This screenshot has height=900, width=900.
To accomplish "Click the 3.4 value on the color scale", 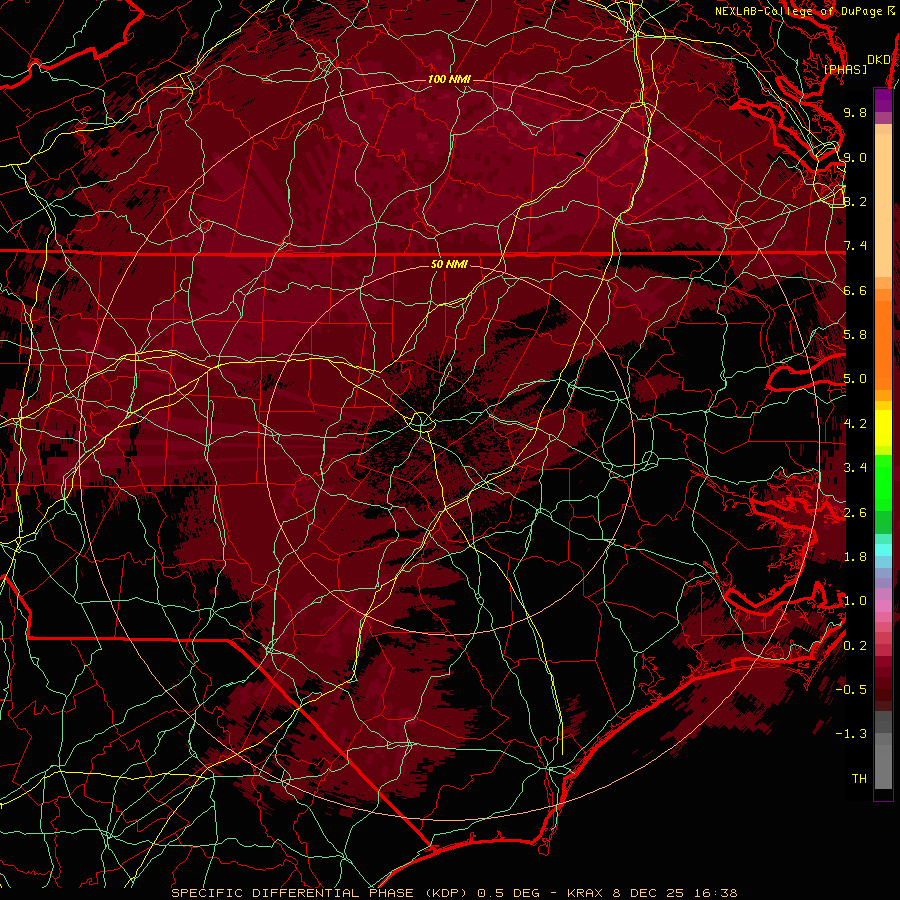I will point(855,468).
